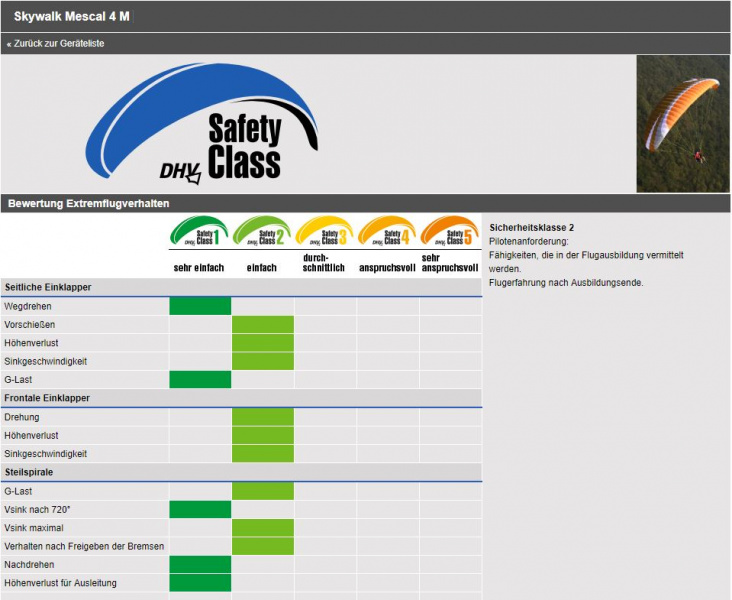Screen dimensions: 732x600
Task: Click Sinkgeschwindigkeit under Frontale Einklapper
Action: tap(45, 453)
